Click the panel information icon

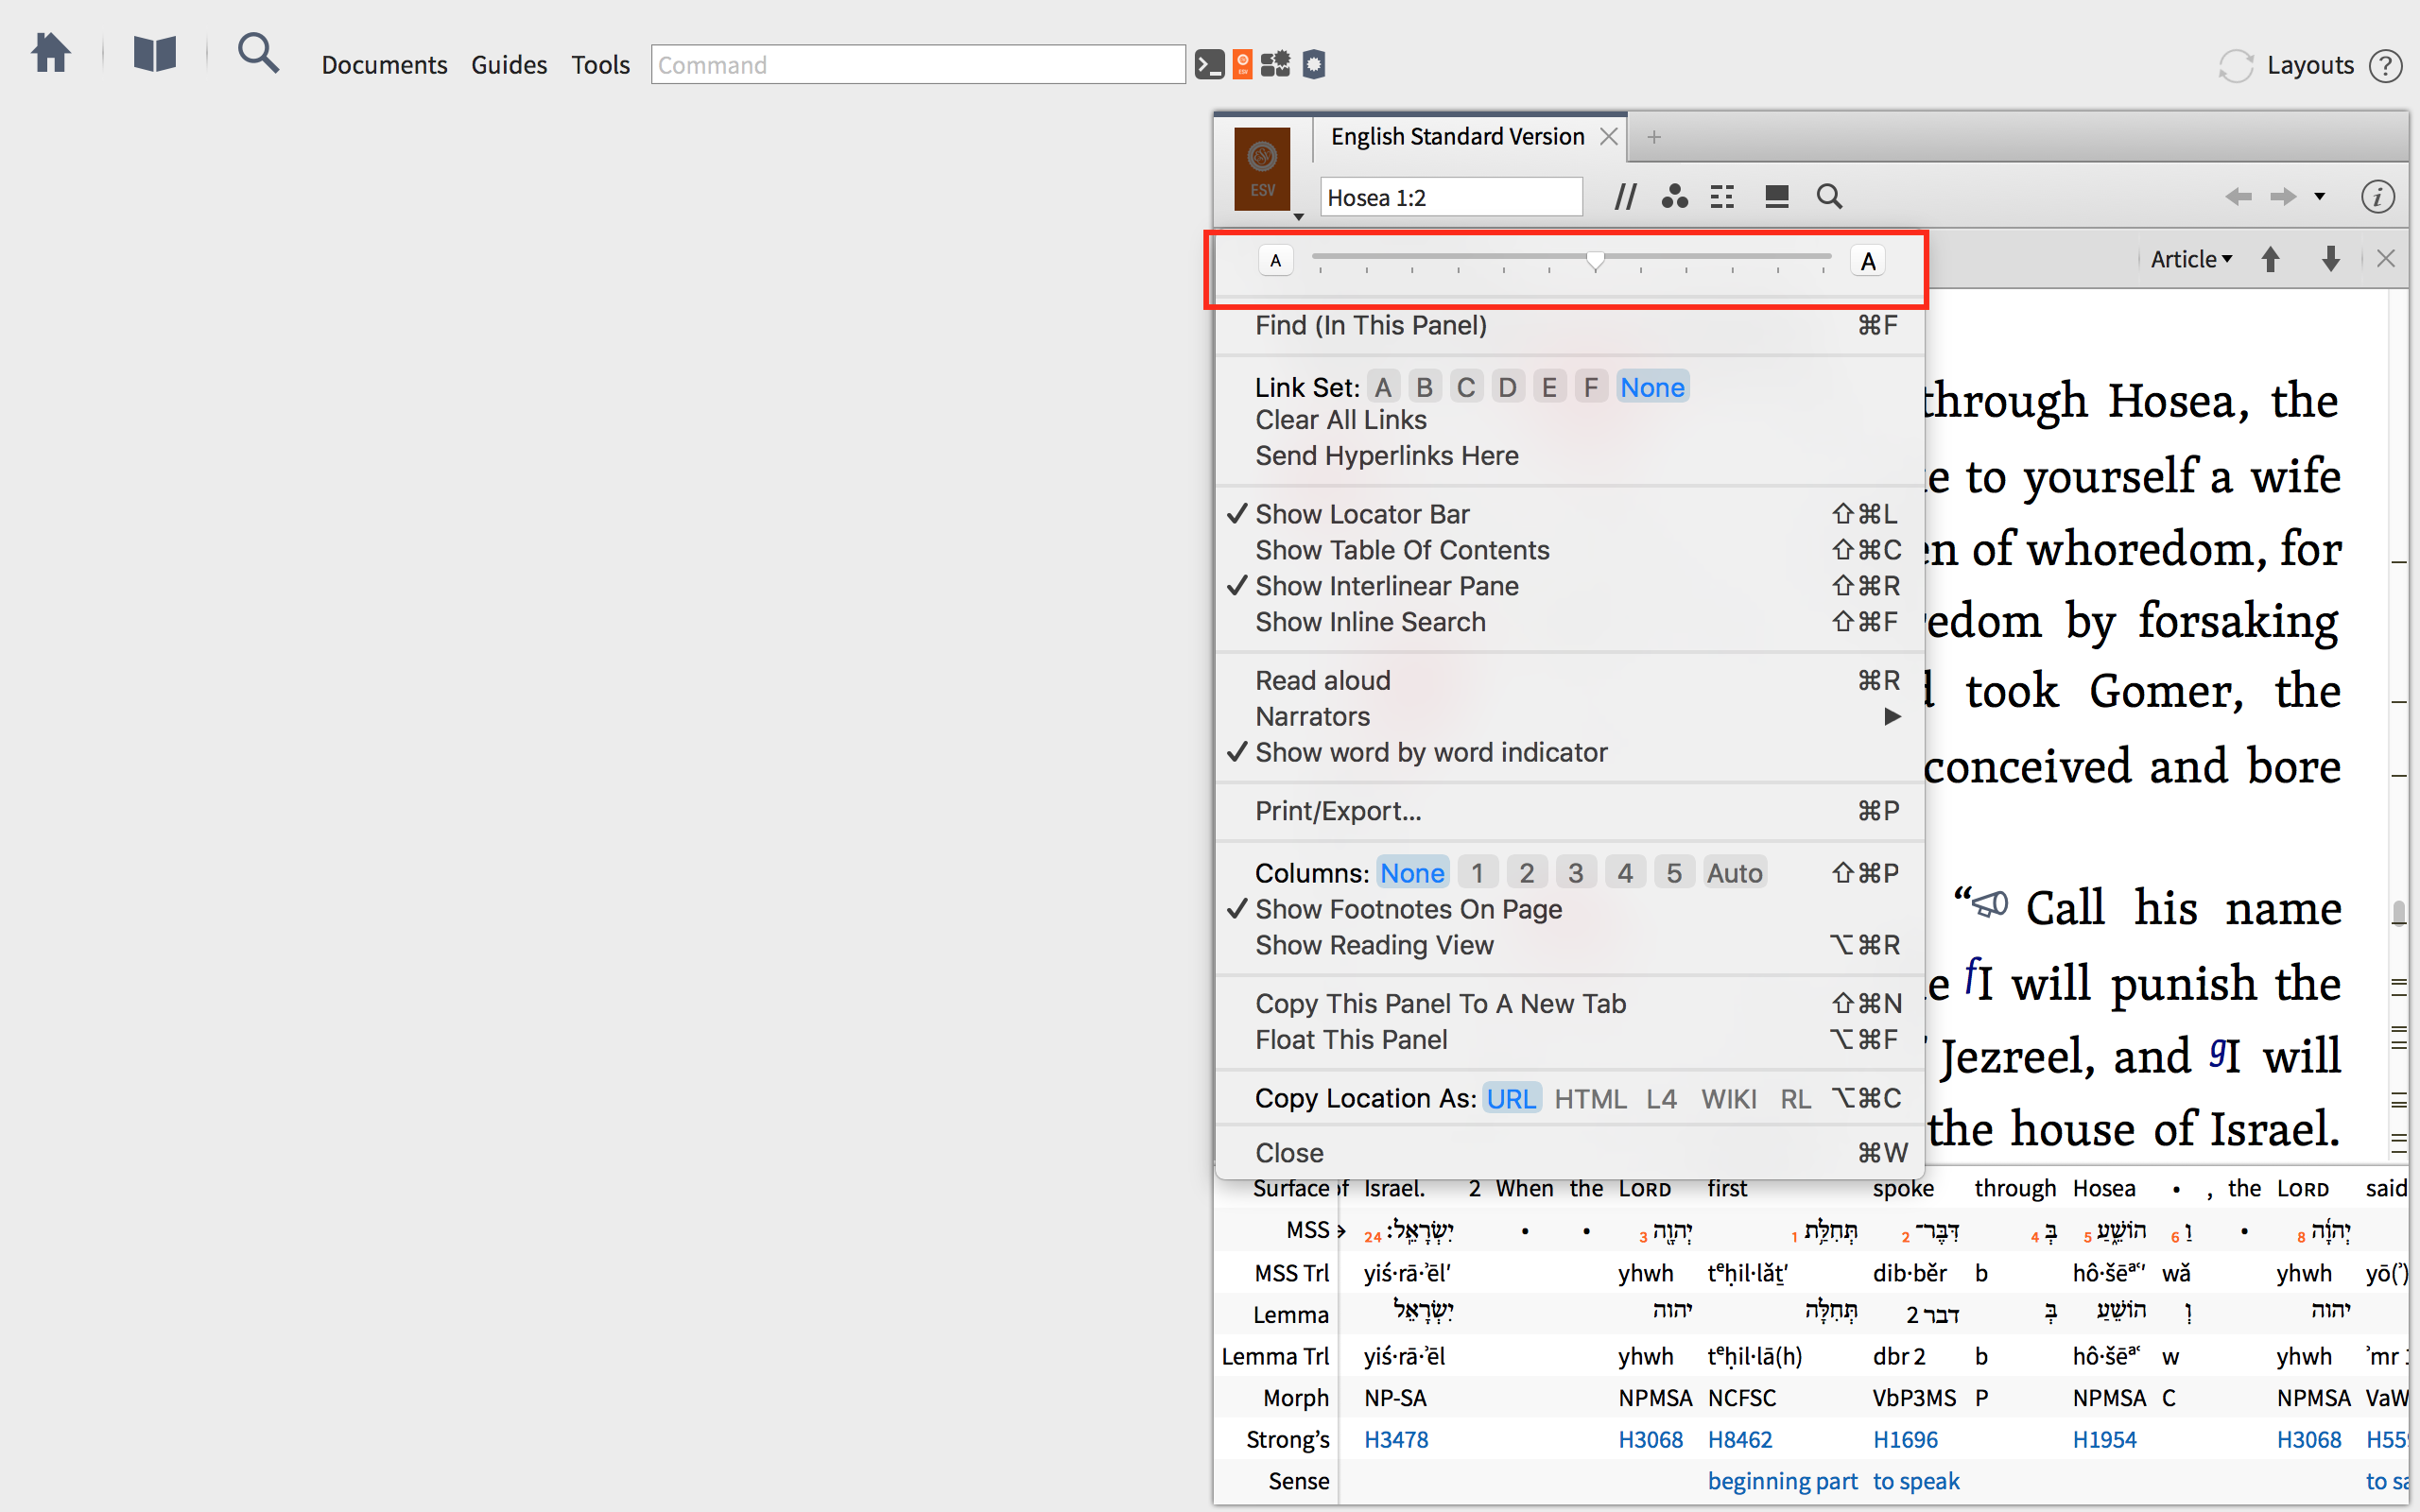[x=2377, y=197]
